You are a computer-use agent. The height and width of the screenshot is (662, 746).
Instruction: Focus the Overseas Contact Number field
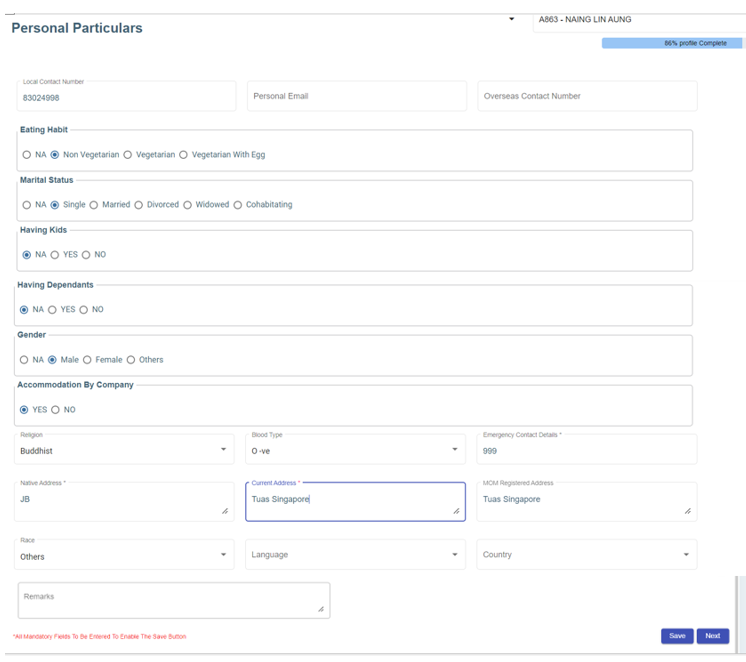(586, 96)
